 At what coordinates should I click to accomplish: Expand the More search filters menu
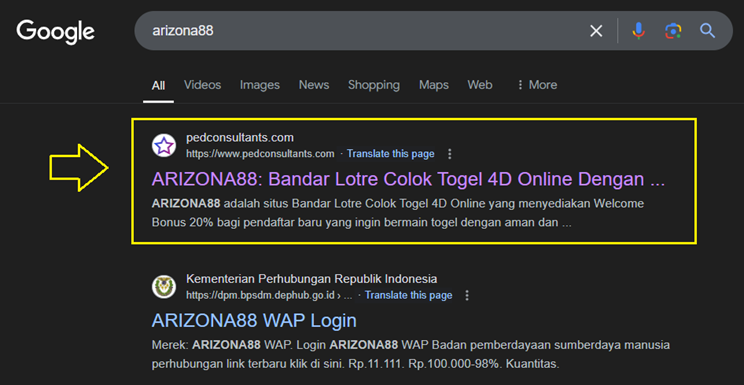(x=537, y=85)
